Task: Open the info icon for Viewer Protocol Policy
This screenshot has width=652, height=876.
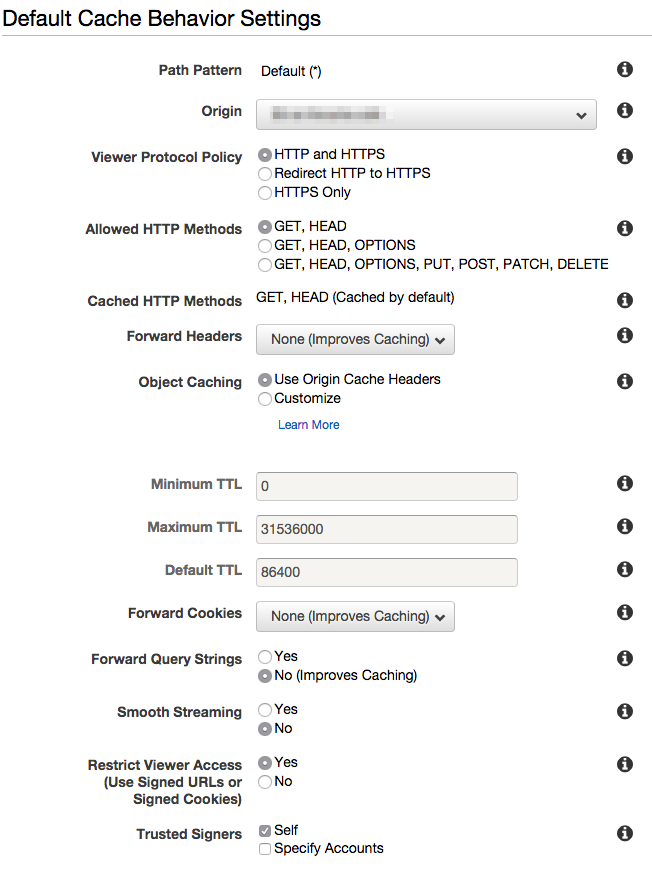Action: click(625, 156)
